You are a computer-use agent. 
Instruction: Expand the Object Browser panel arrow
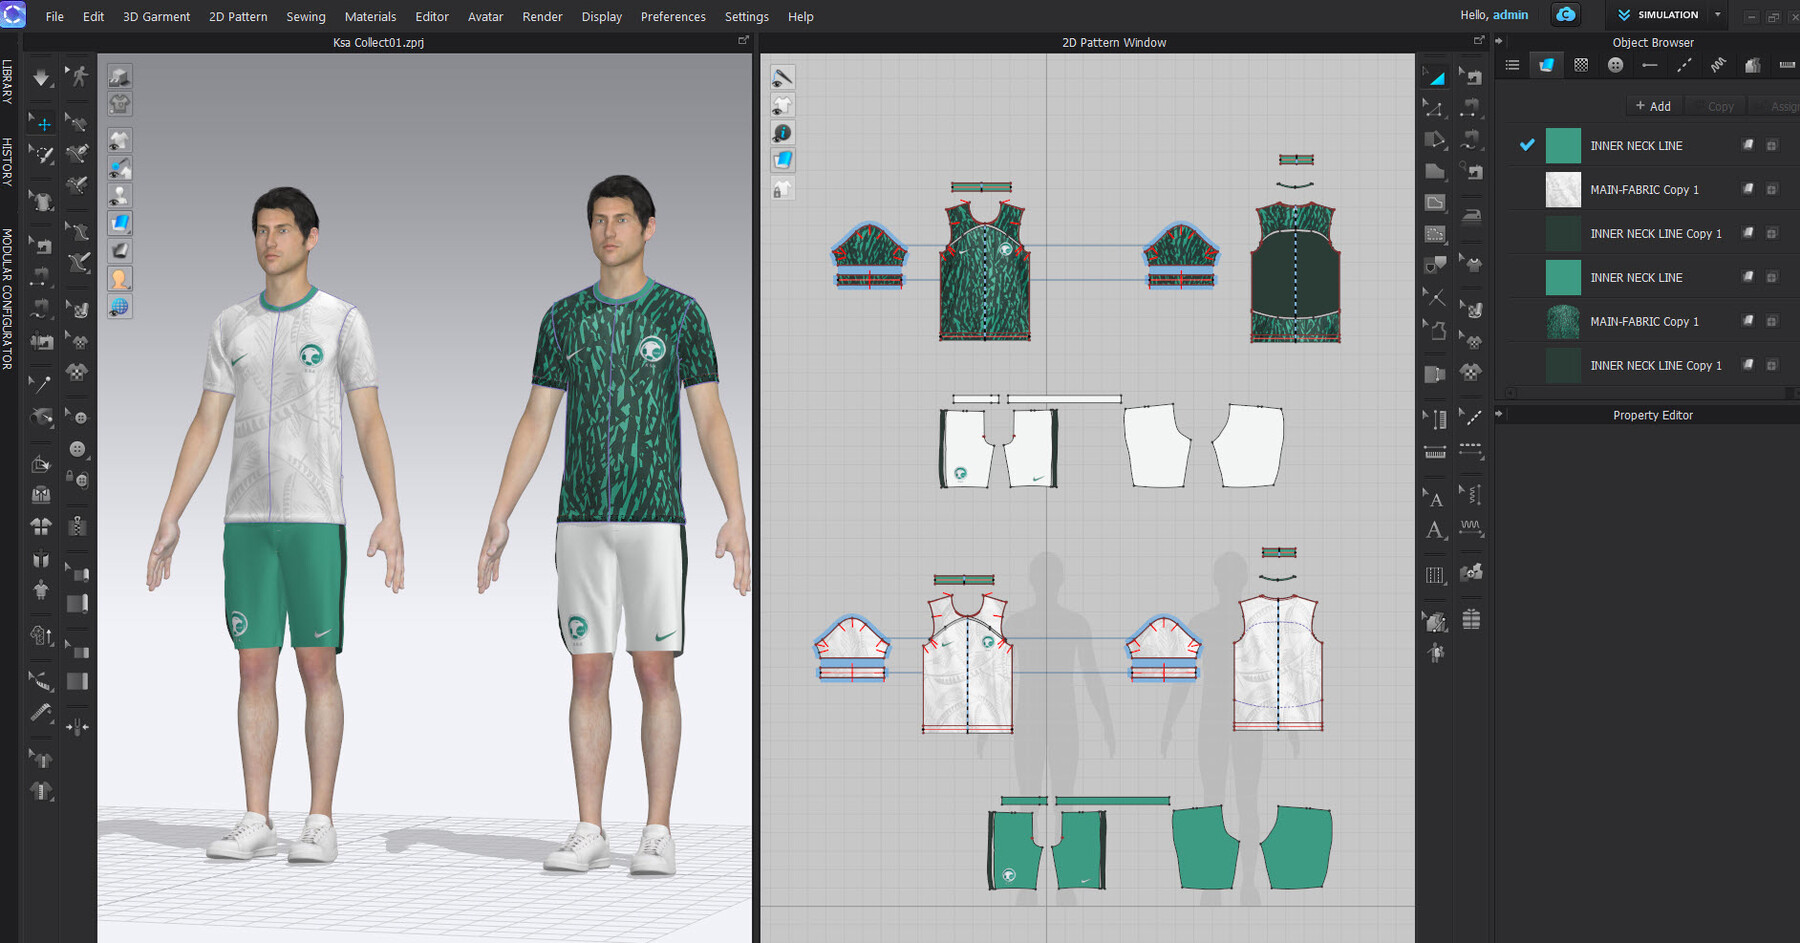[x=1499, y=41]
